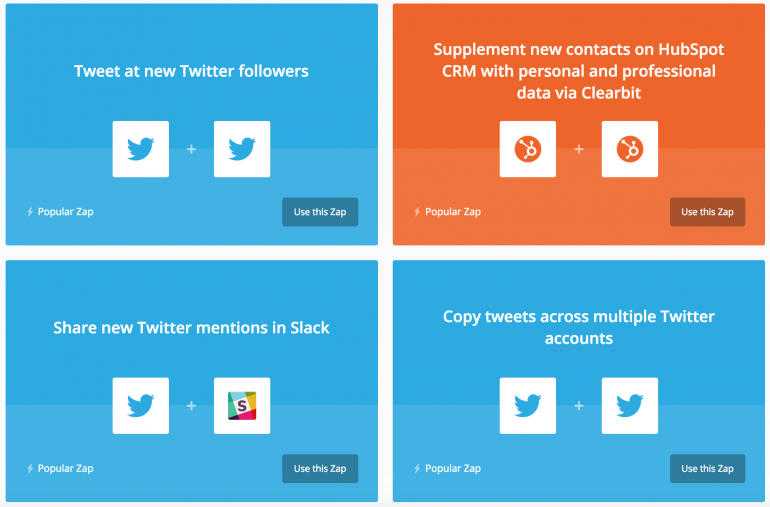Screen dimensions: 770x507
Task: Click the Slack icon in mentions card
Action: tap(242, 405)
